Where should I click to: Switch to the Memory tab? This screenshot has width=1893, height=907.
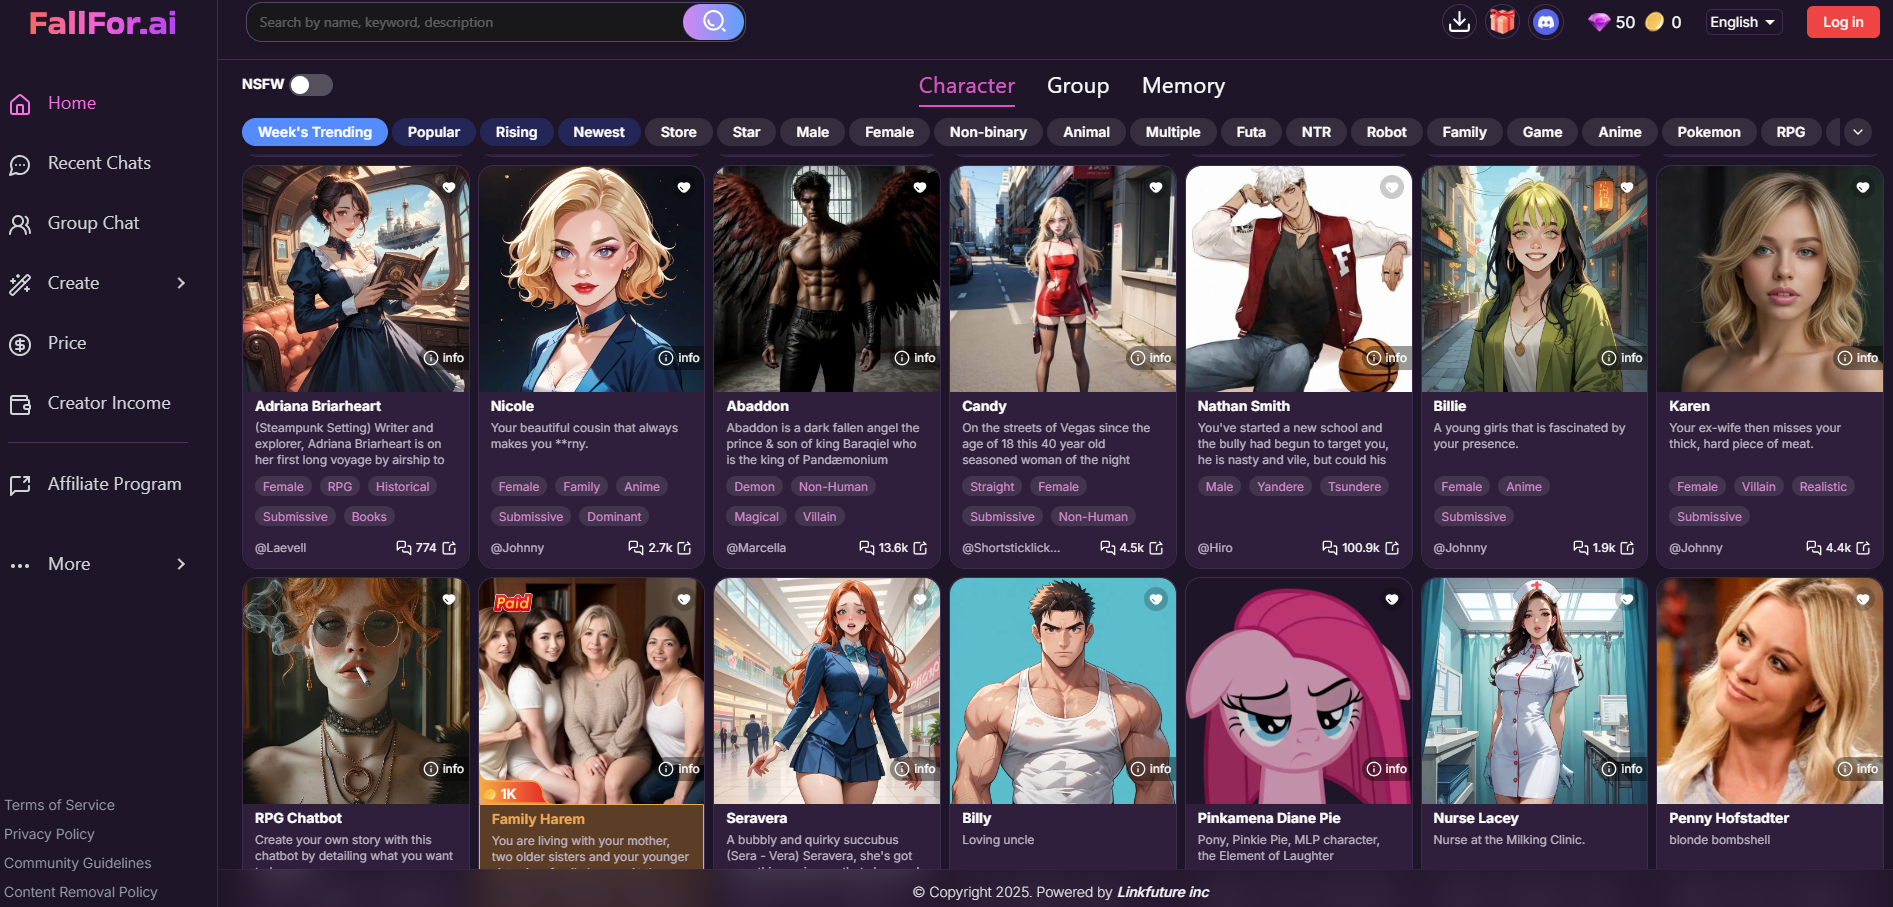click(x=1183, y=86)
